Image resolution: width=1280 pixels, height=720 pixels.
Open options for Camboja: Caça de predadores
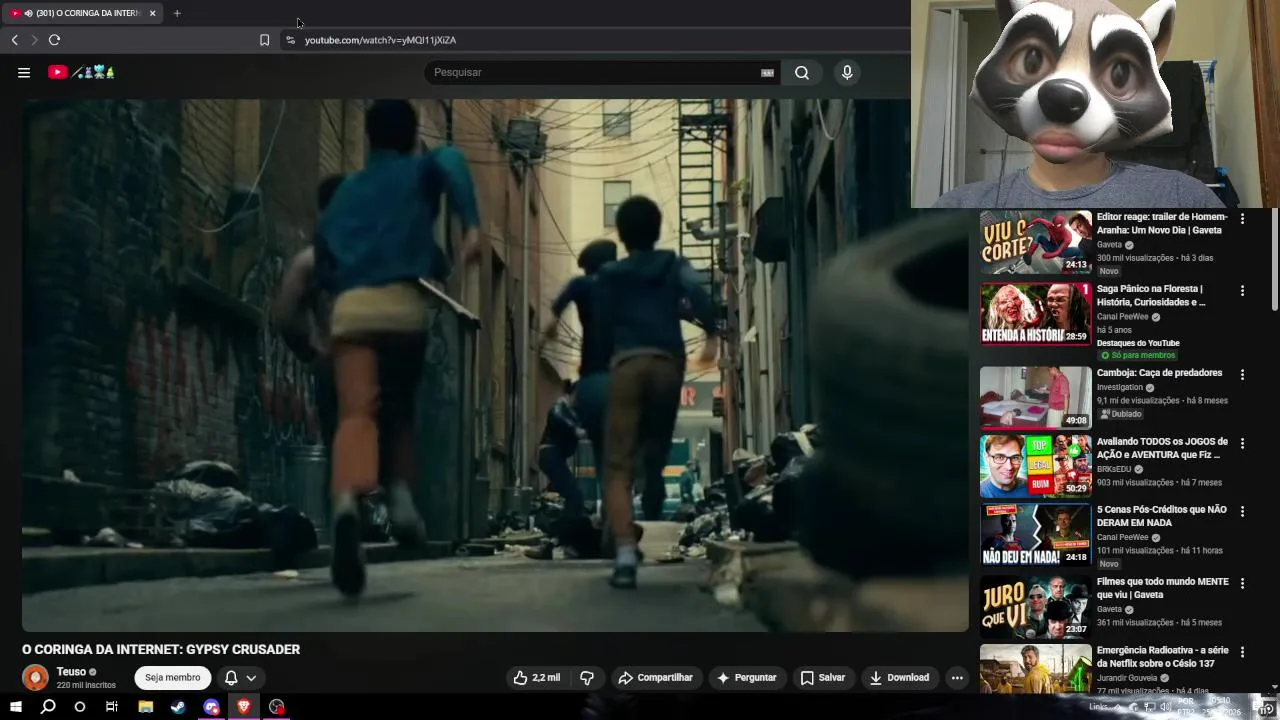(1242, 374)
